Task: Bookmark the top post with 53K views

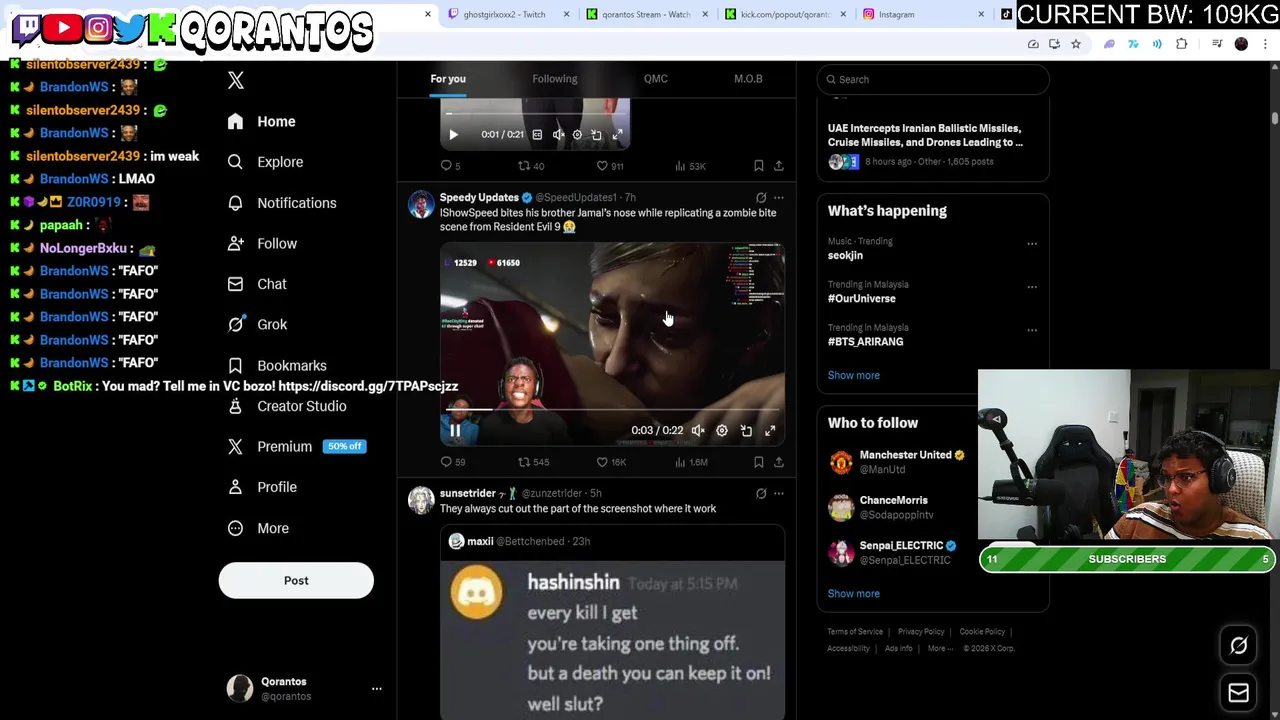Action: (x=758, y=166)
